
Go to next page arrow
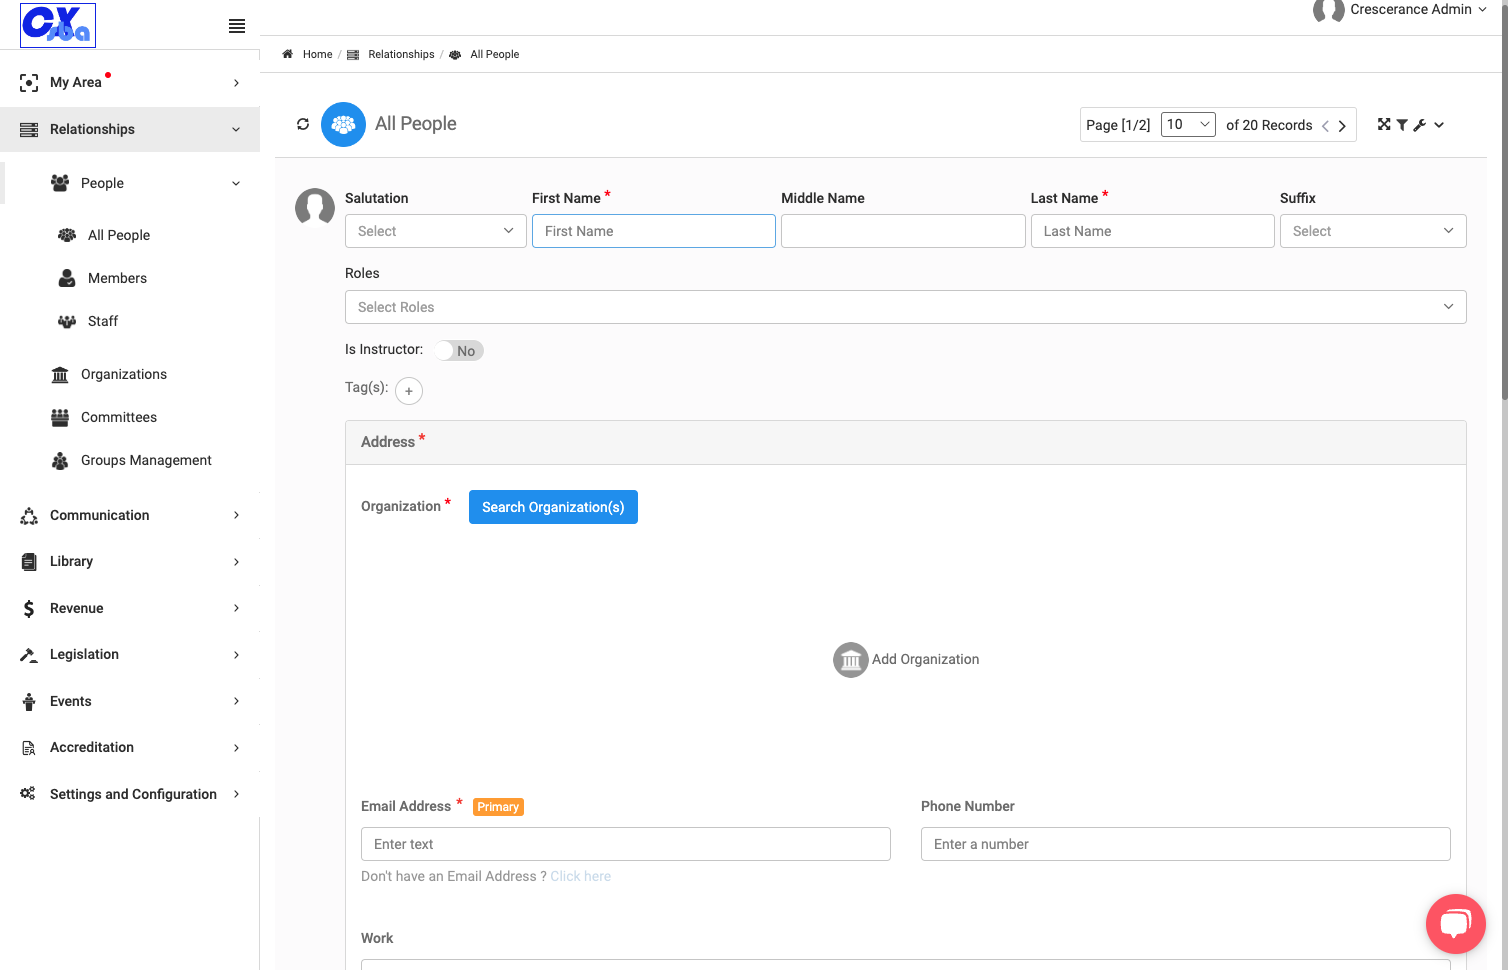point(1342,126)
